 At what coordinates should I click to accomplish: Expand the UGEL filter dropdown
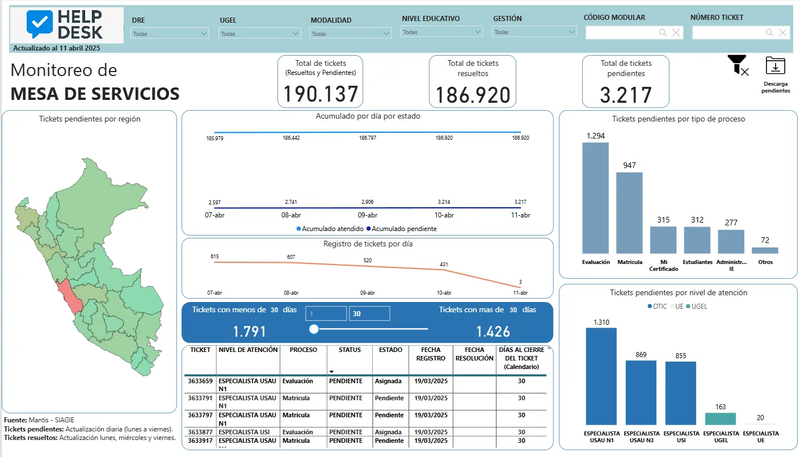pyautogui.click(x=257, y=33)
